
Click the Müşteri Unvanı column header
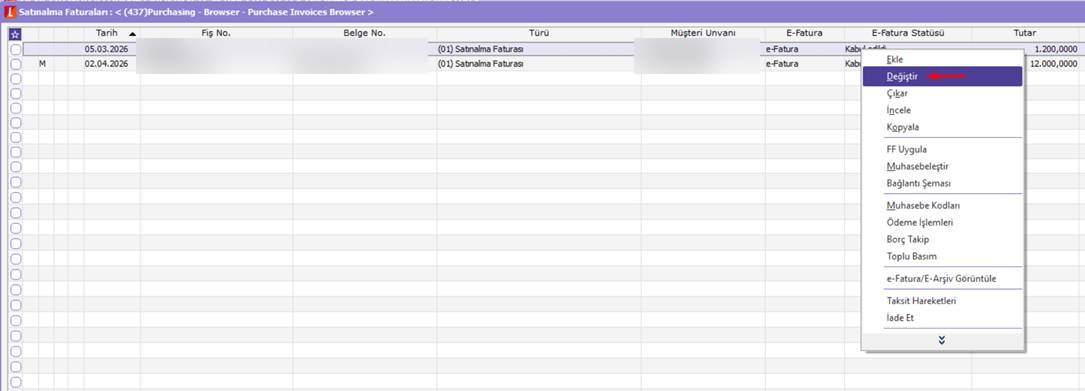[703, 33]
